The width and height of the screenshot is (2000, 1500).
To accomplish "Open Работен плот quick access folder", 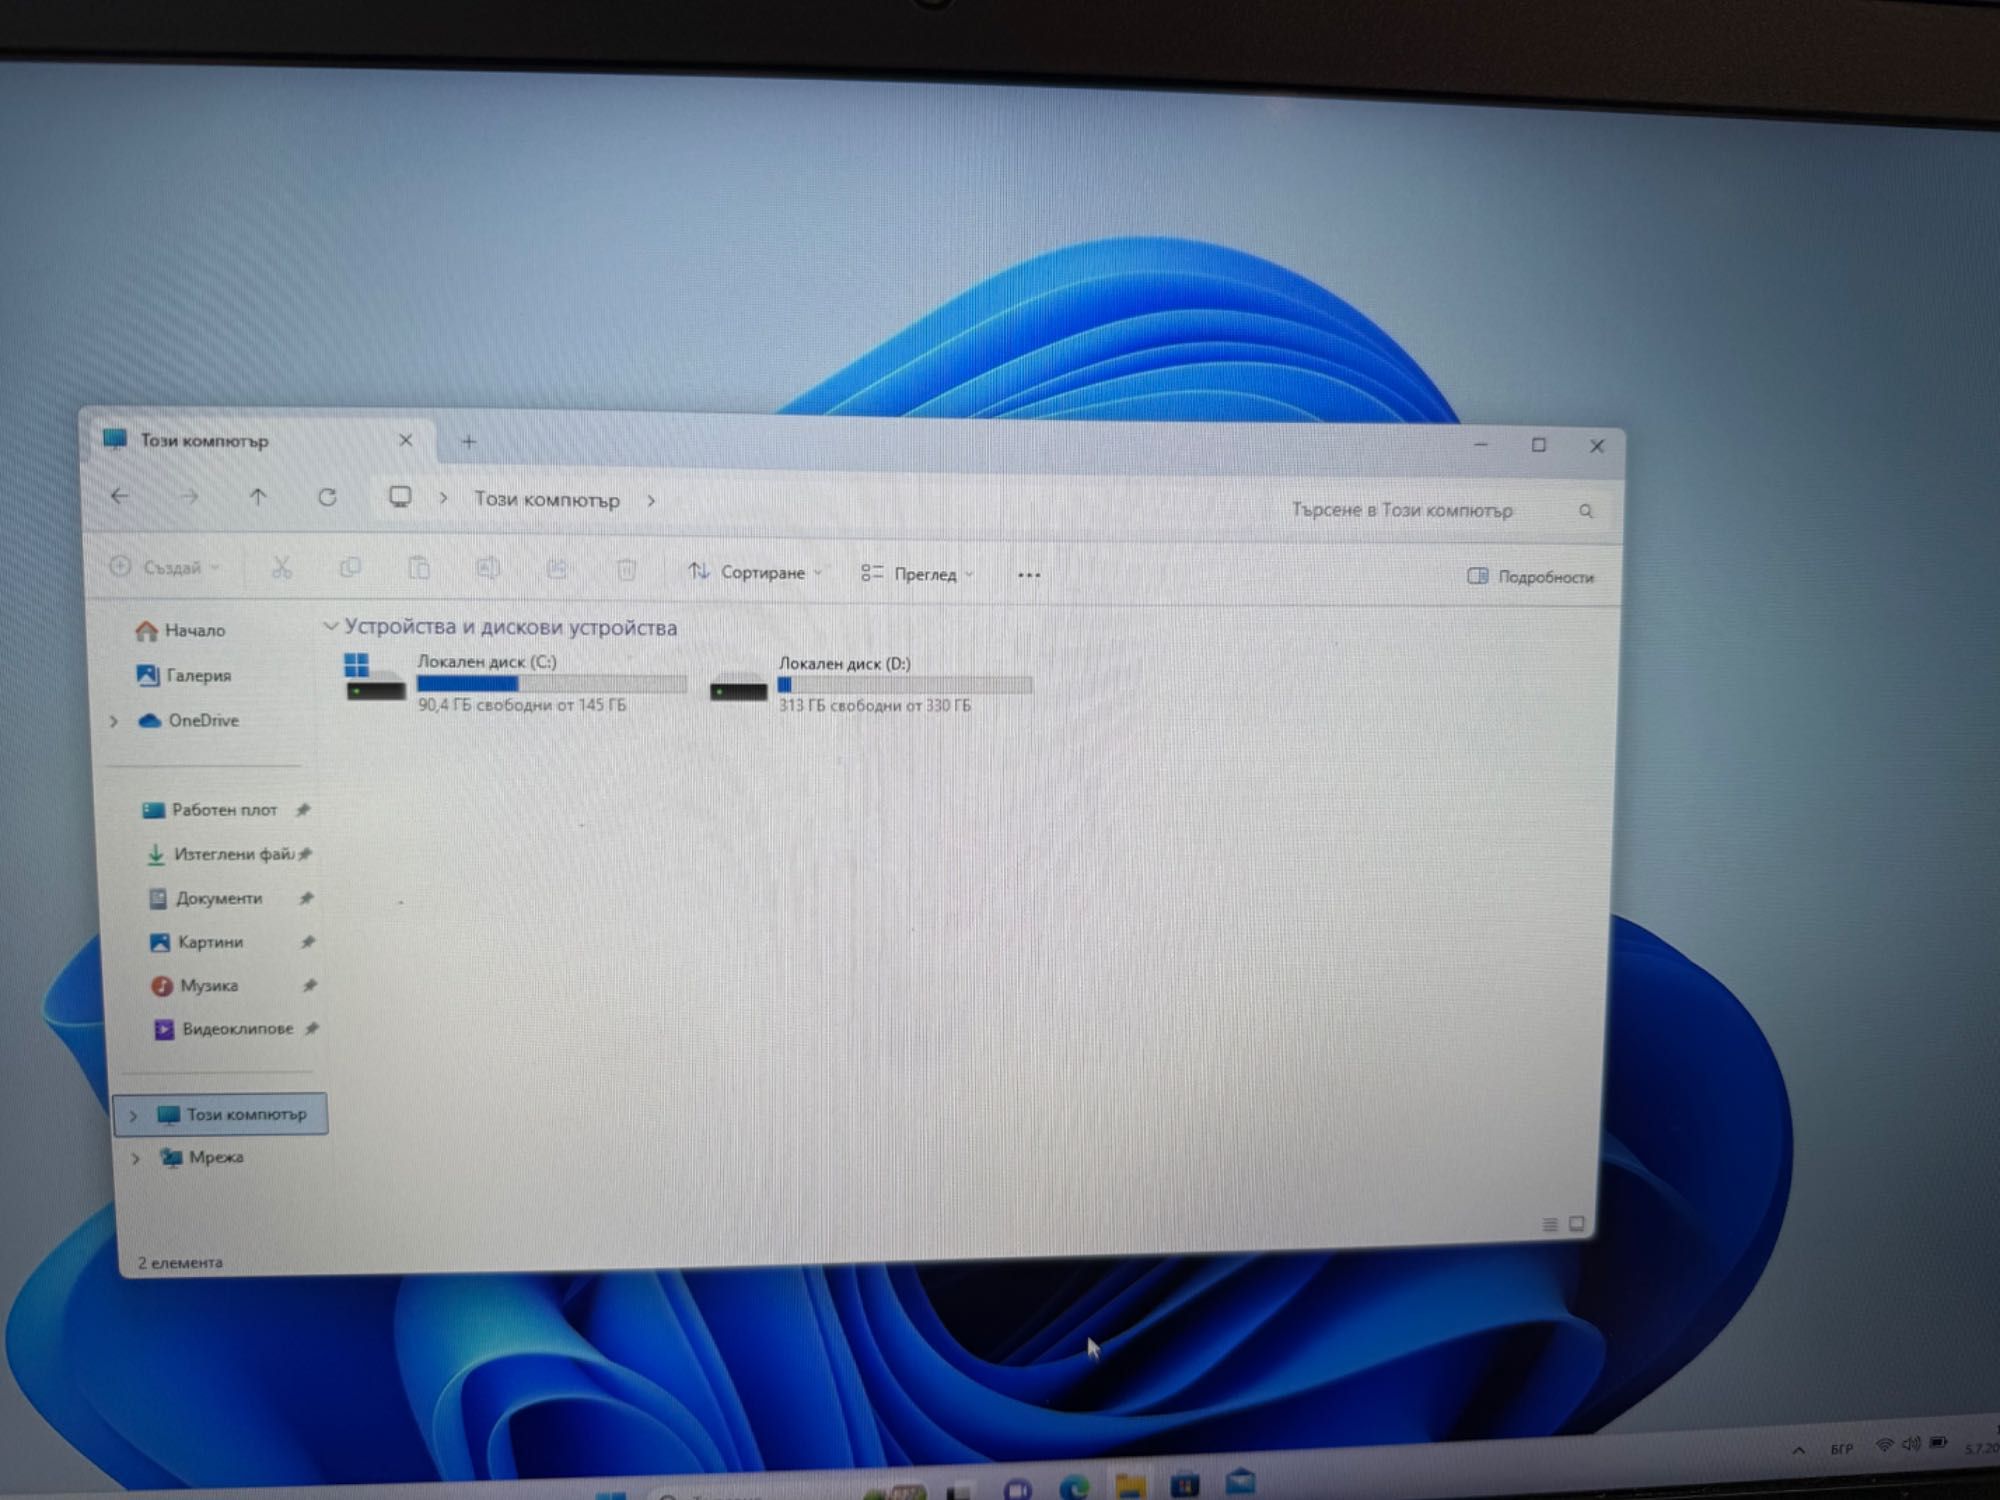I will (210, 810).
